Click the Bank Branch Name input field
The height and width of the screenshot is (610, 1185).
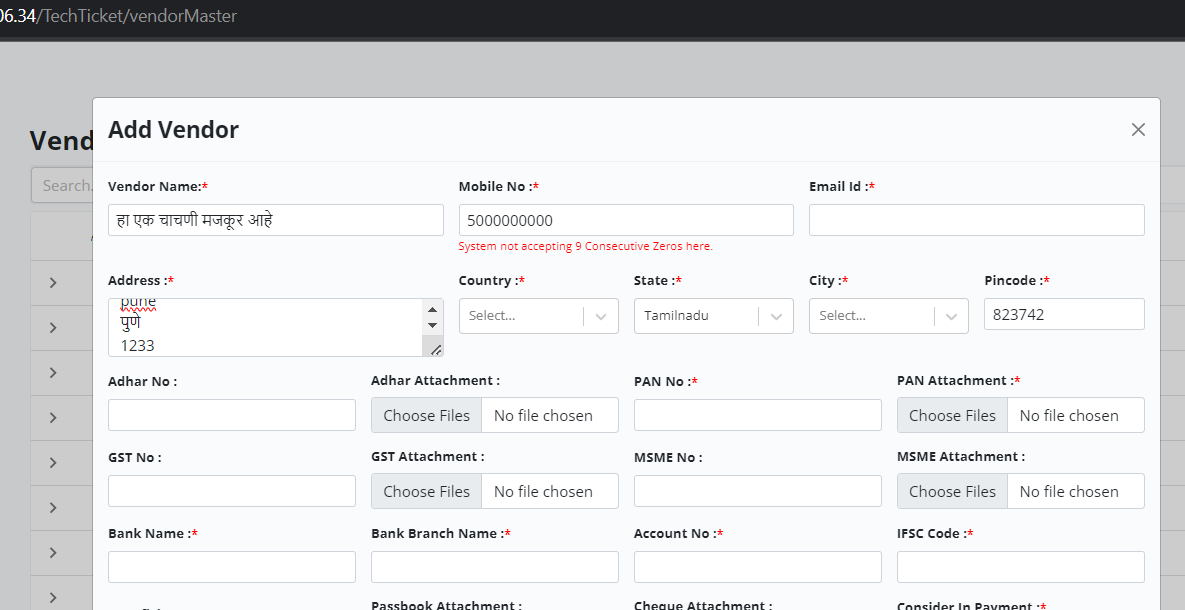[x=494, y=567]
